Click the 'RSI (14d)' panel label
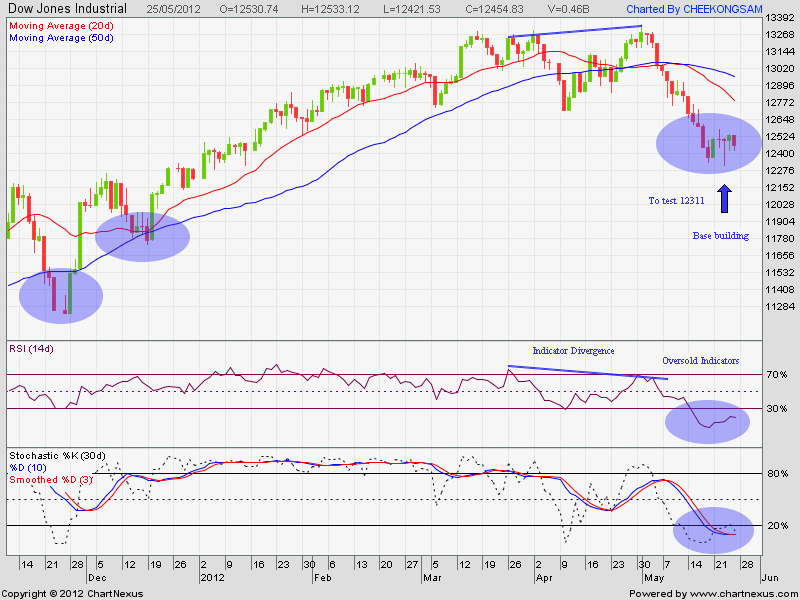Viewport: 800px width, 600px height. [x=31, y=349]
